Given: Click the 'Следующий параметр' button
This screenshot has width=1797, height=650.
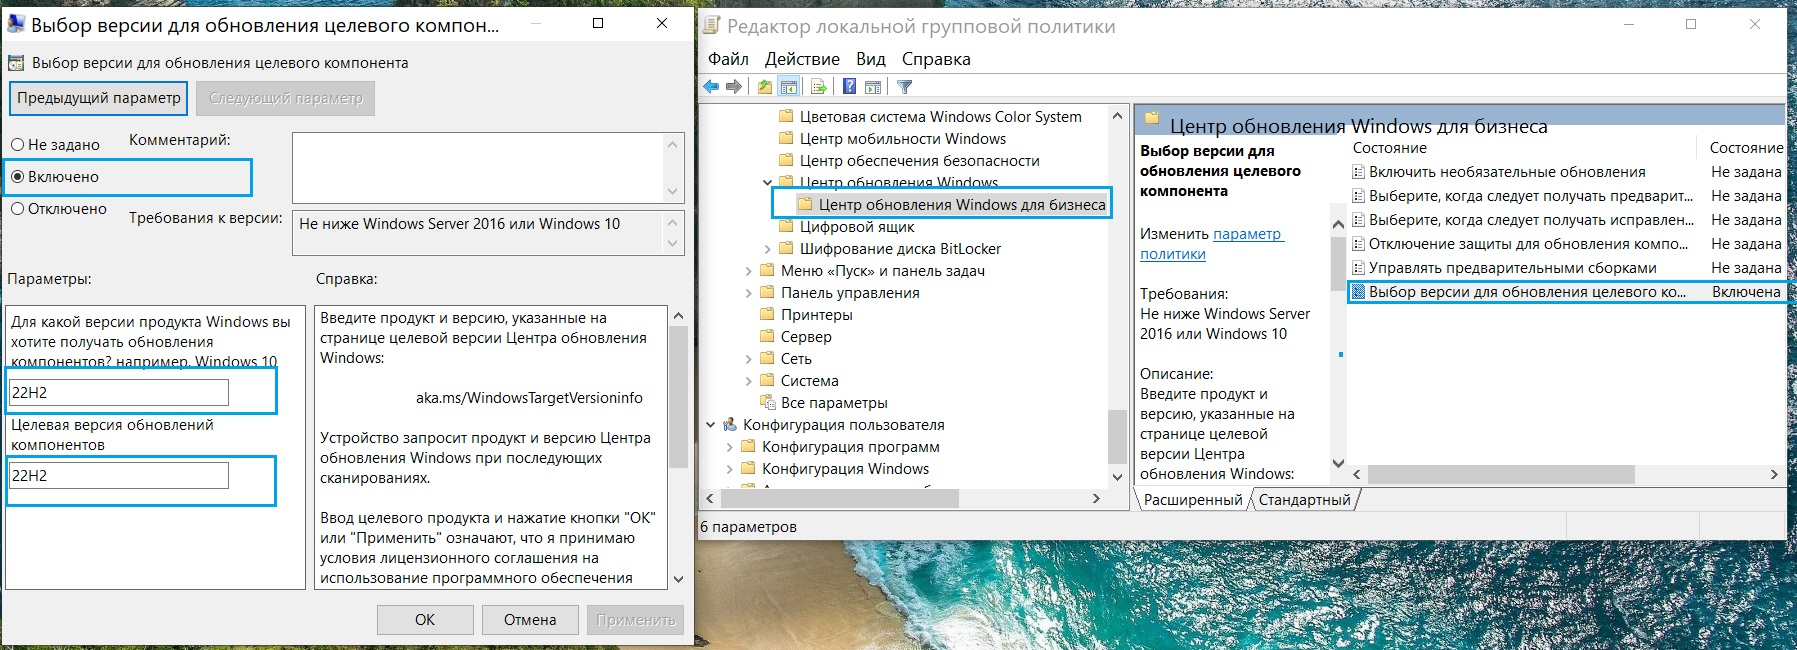Looking at the screenshot, I should (286, 98).
